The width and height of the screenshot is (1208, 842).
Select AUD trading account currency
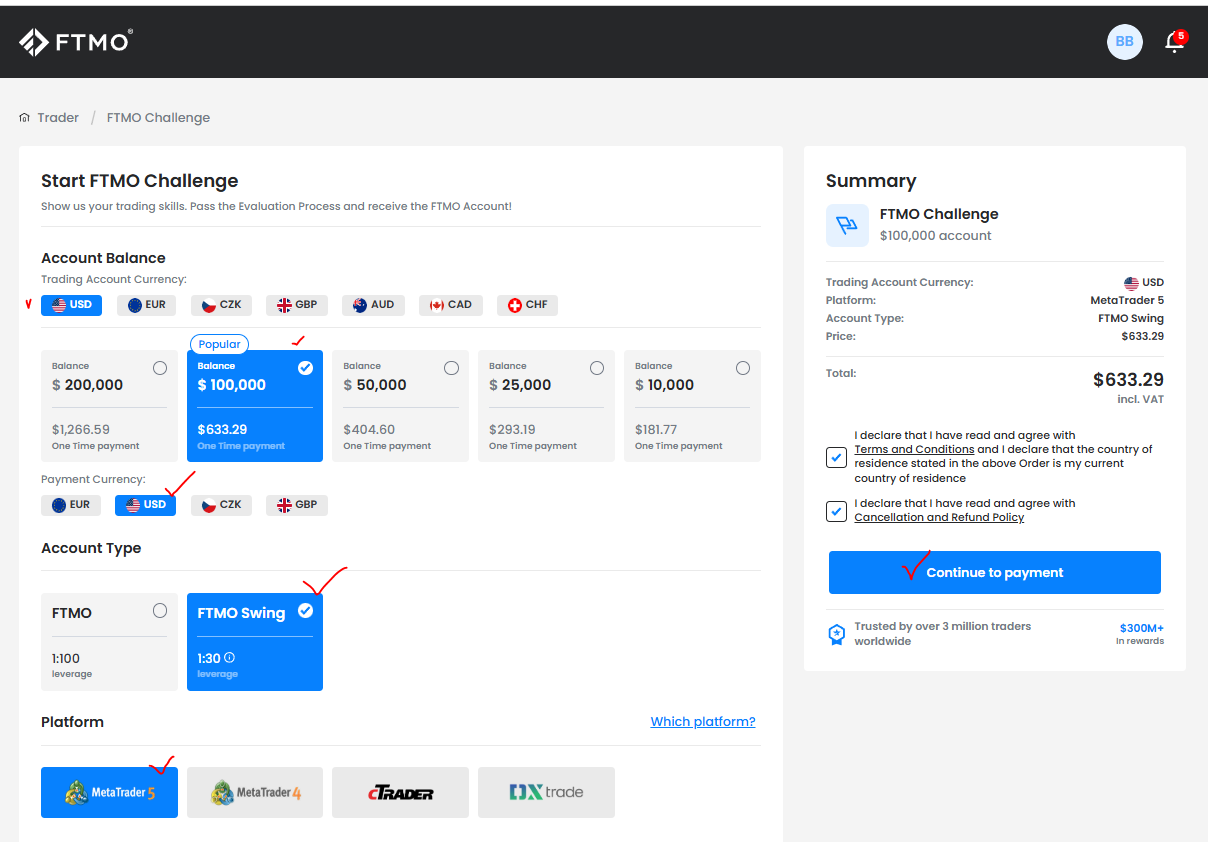pyautogui.click(x=373, y=305)
